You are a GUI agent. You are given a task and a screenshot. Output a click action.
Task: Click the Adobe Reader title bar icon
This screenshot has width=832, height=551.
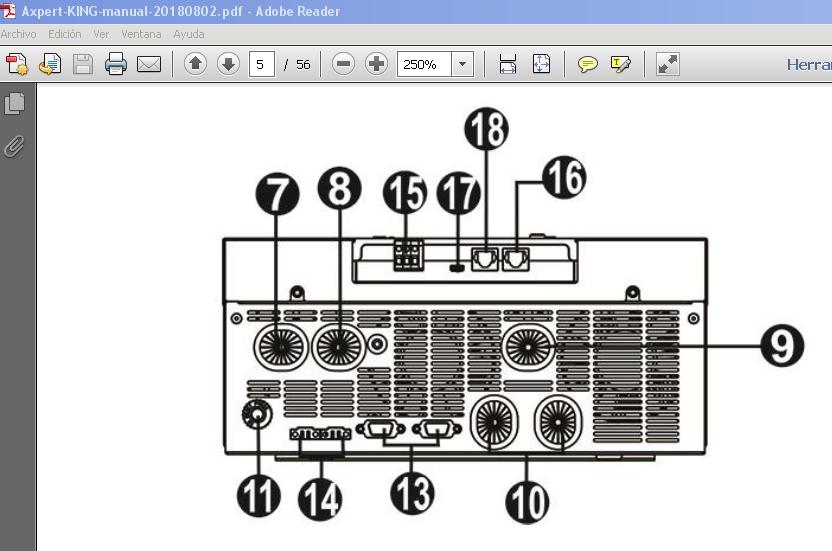point(8,11)
